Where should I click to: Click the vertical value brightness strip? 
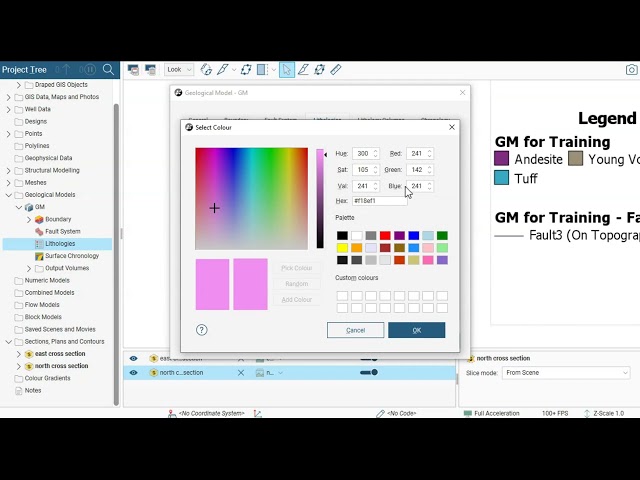tap(320, 198)
